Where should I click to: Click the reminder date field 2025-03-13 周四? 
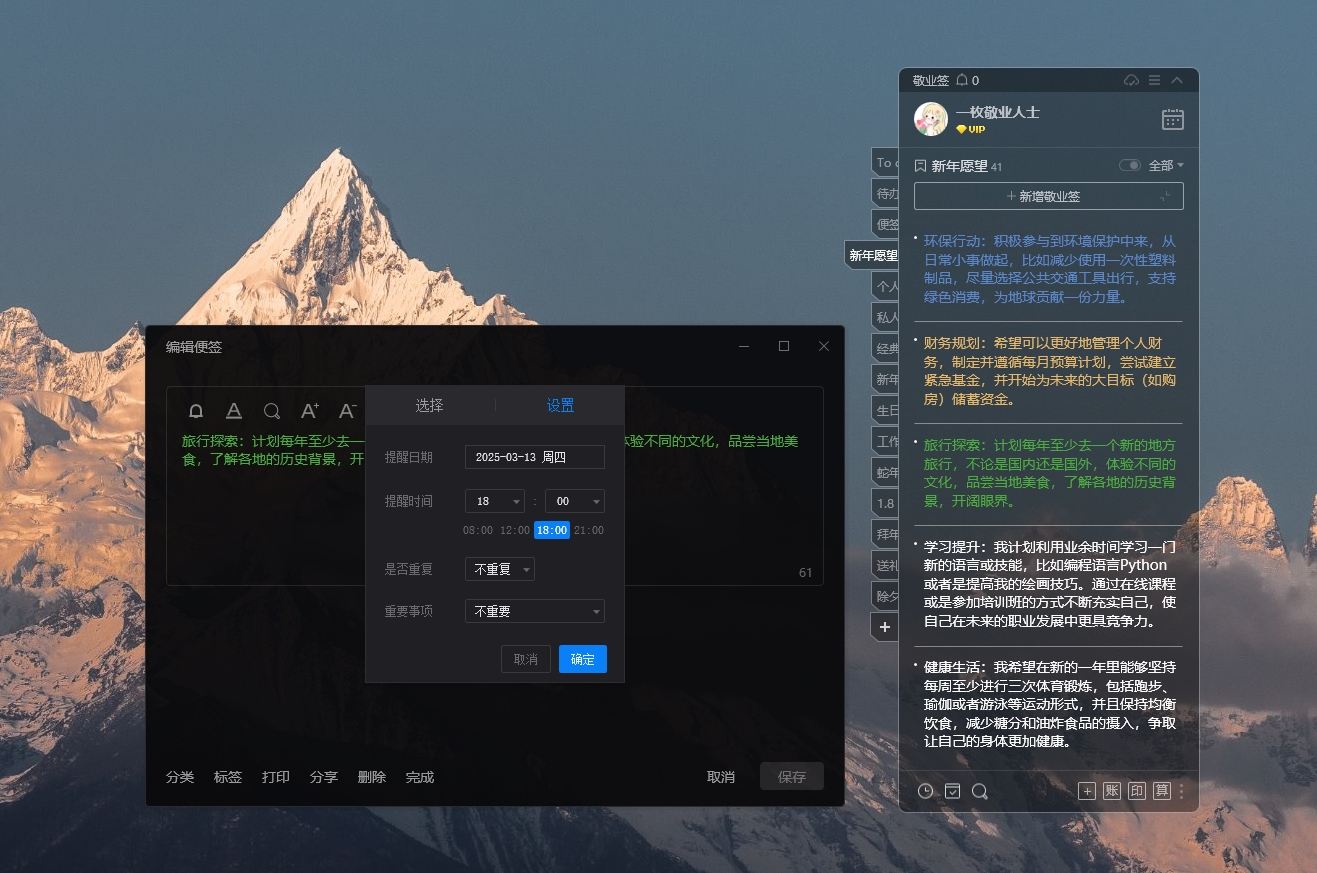535,457
